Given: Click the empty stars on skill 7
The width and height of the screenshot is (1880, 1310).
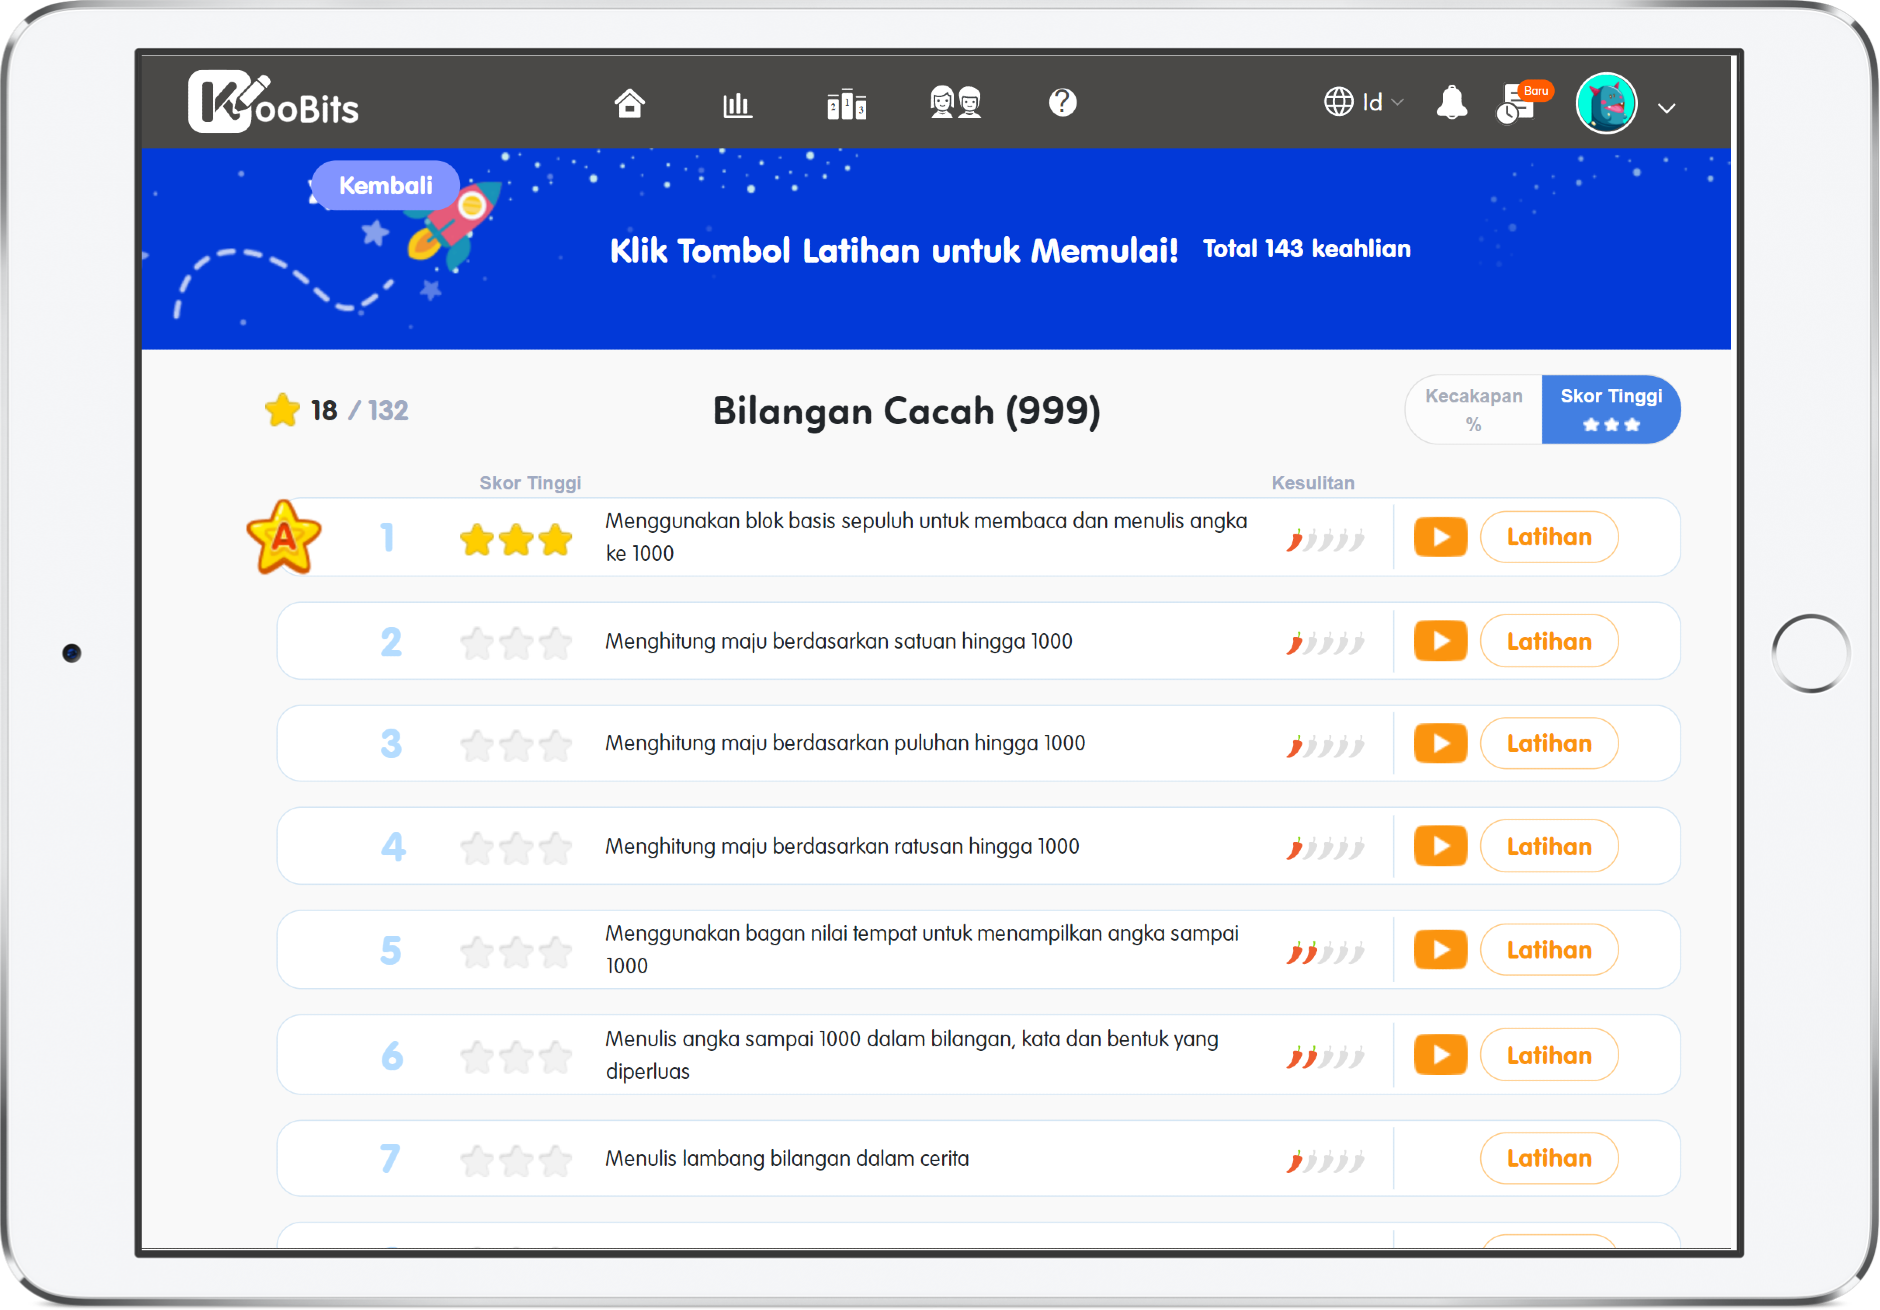Looking at the screenshot, I should coord(516,1160).
